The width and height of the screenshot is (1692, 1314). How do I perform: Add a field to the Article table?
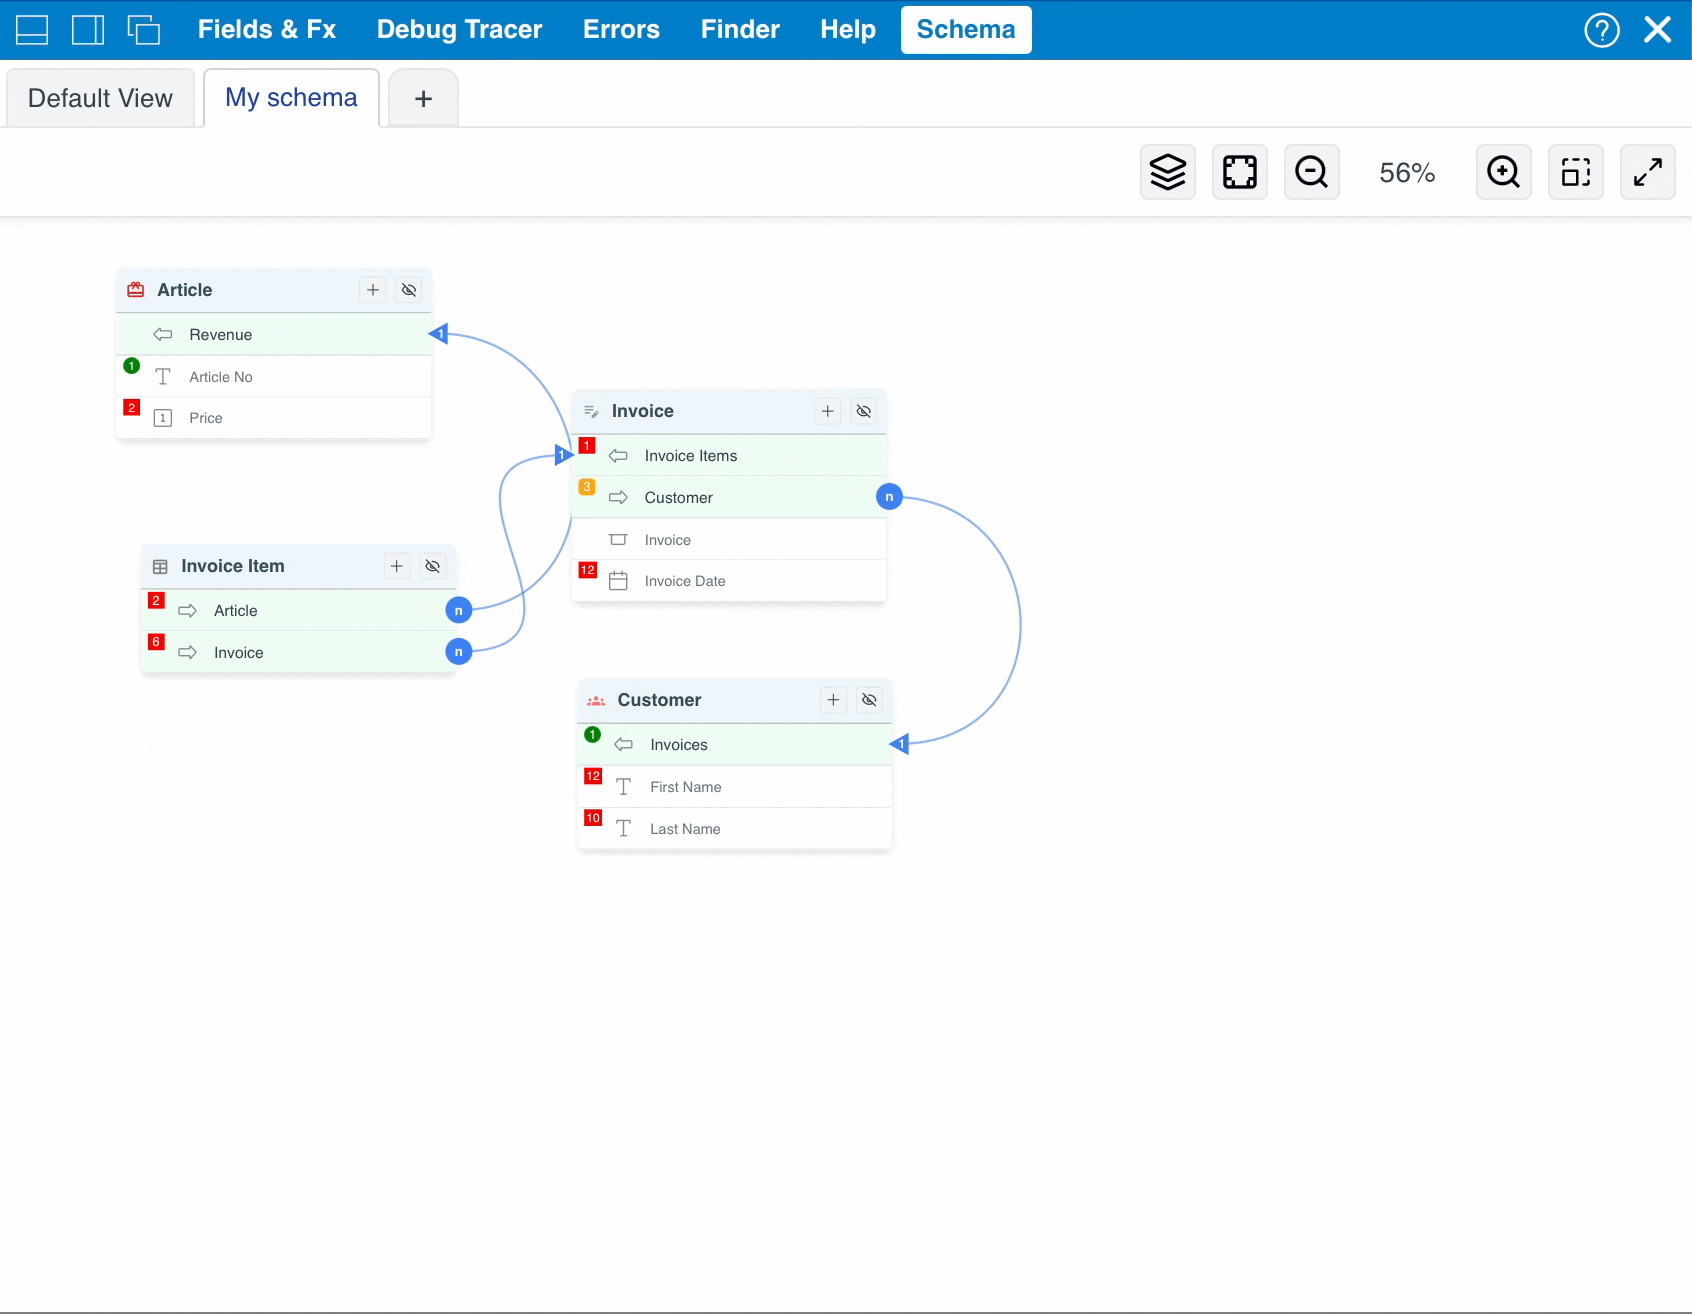373,290
